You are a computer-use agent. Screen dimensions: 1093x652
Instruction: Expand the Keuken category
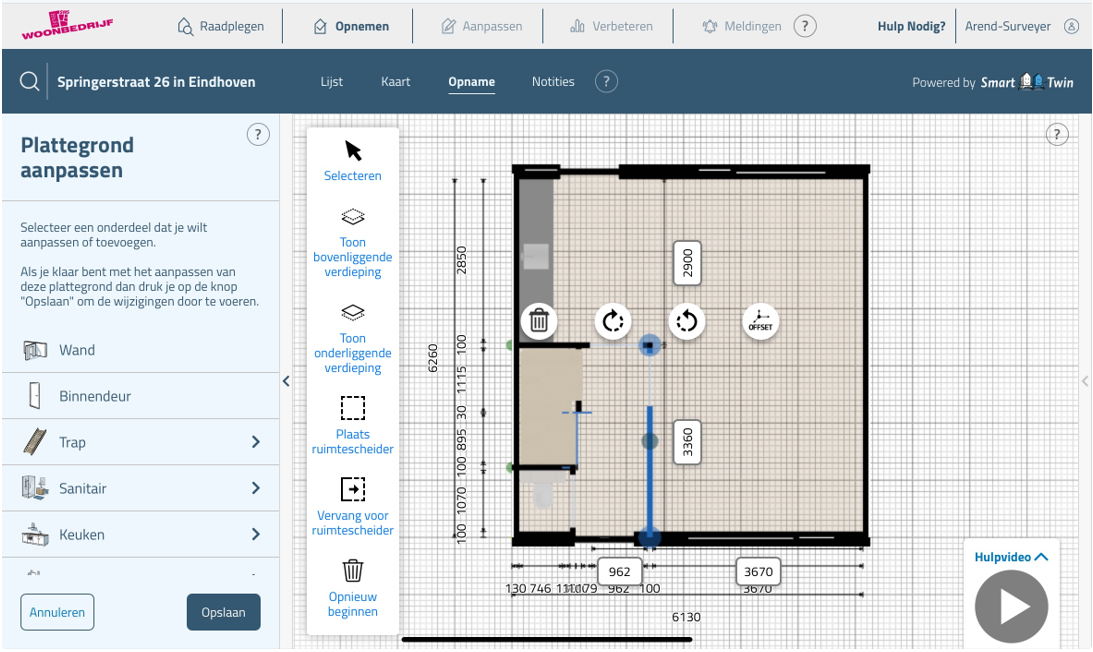tap(255, 534)
